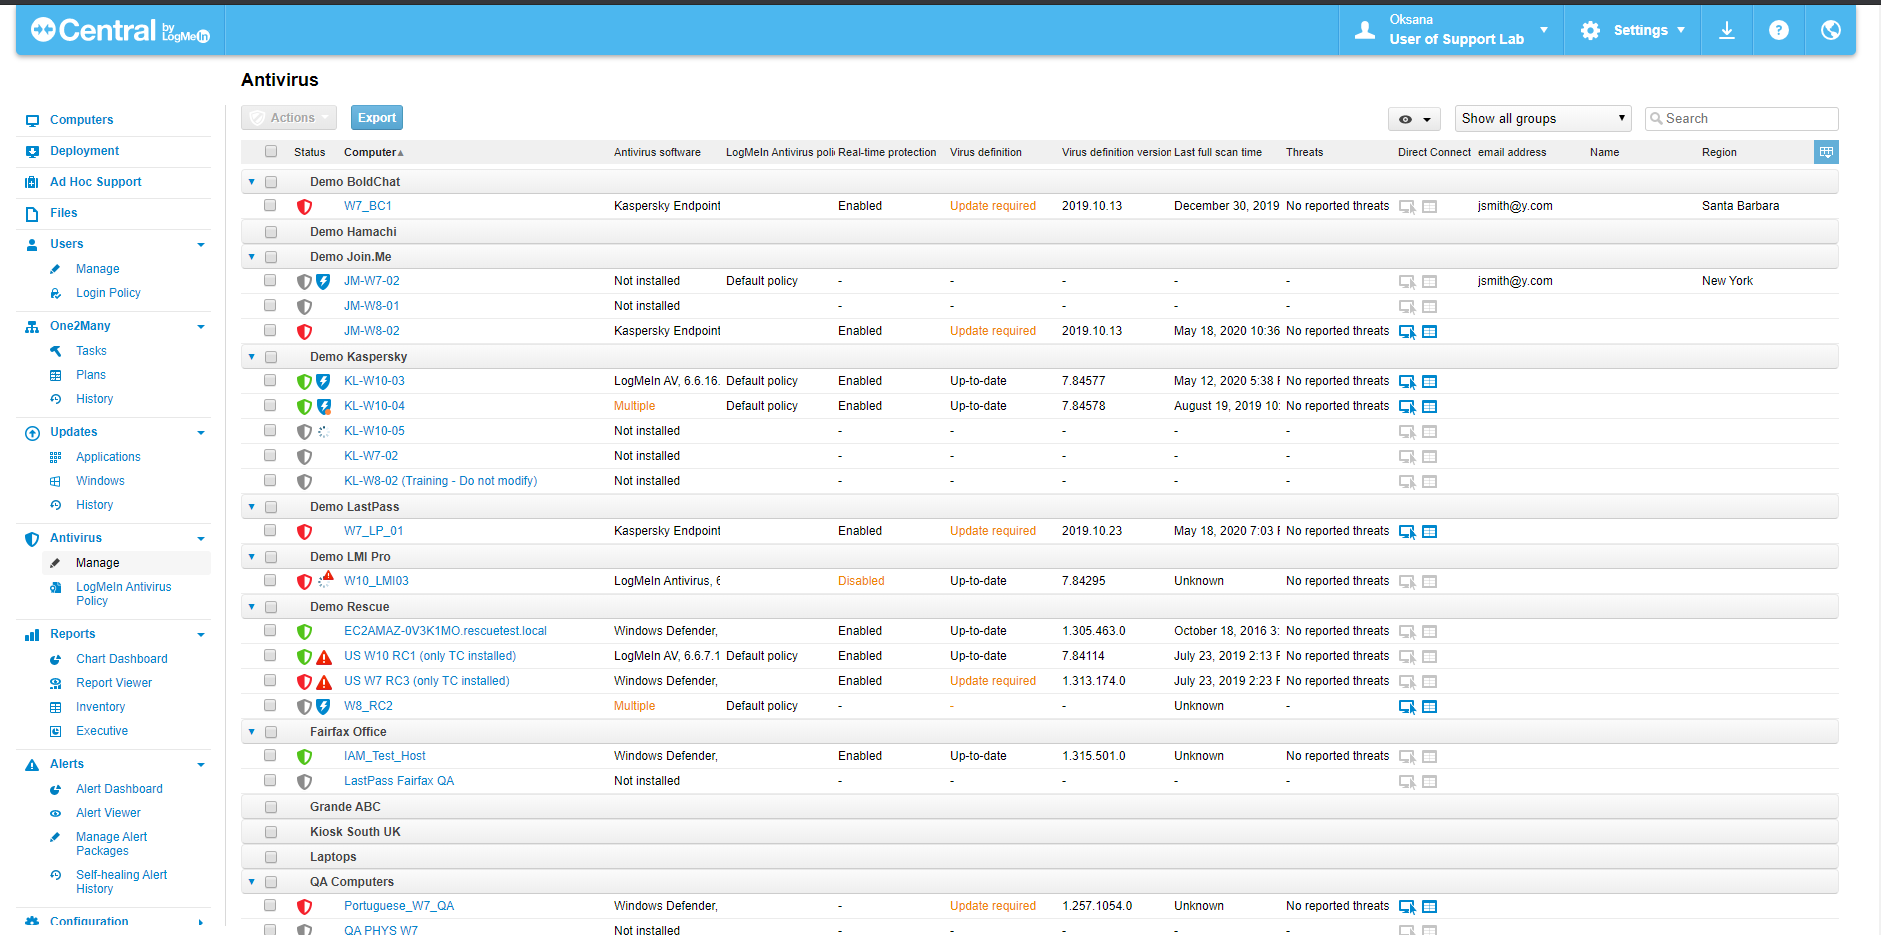Image resolution: width=1881 pixels, height=935 pixels.
Task: Open the EC2AMAZ-0V3K1MO.rescuetest.local link
Action: click(x=445, y=631)
